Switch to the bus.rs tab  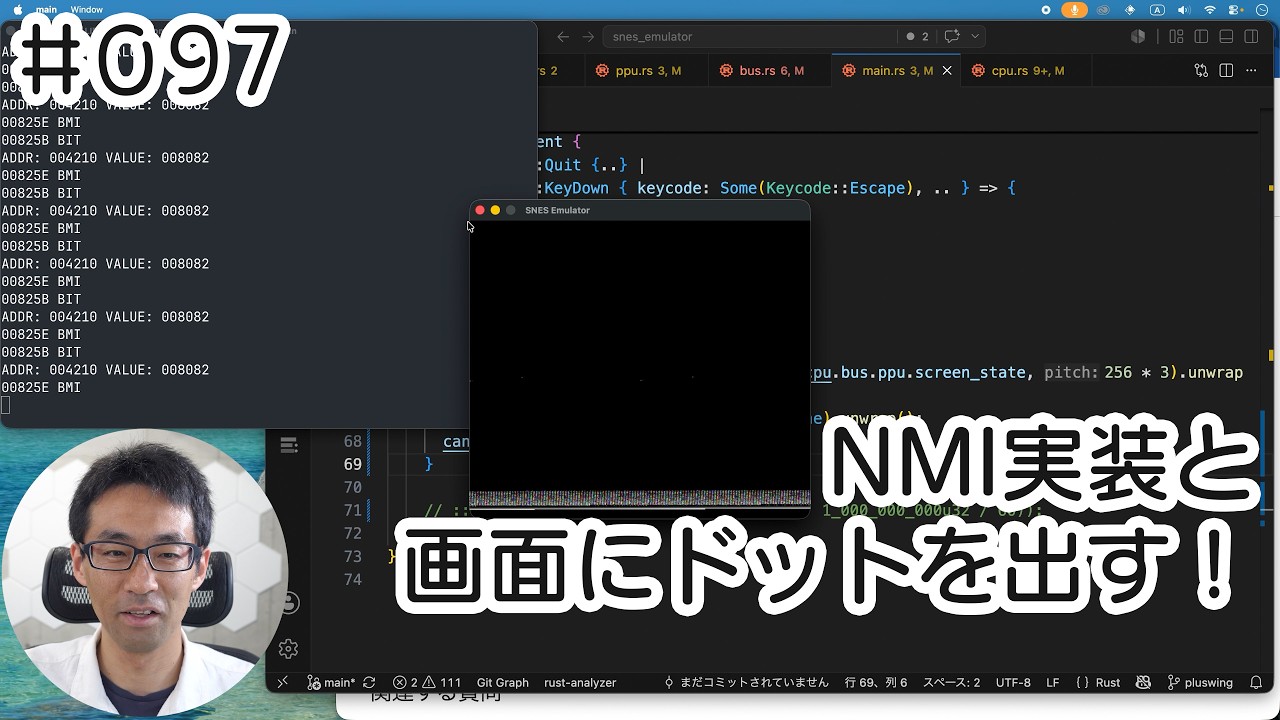(770, 71)
